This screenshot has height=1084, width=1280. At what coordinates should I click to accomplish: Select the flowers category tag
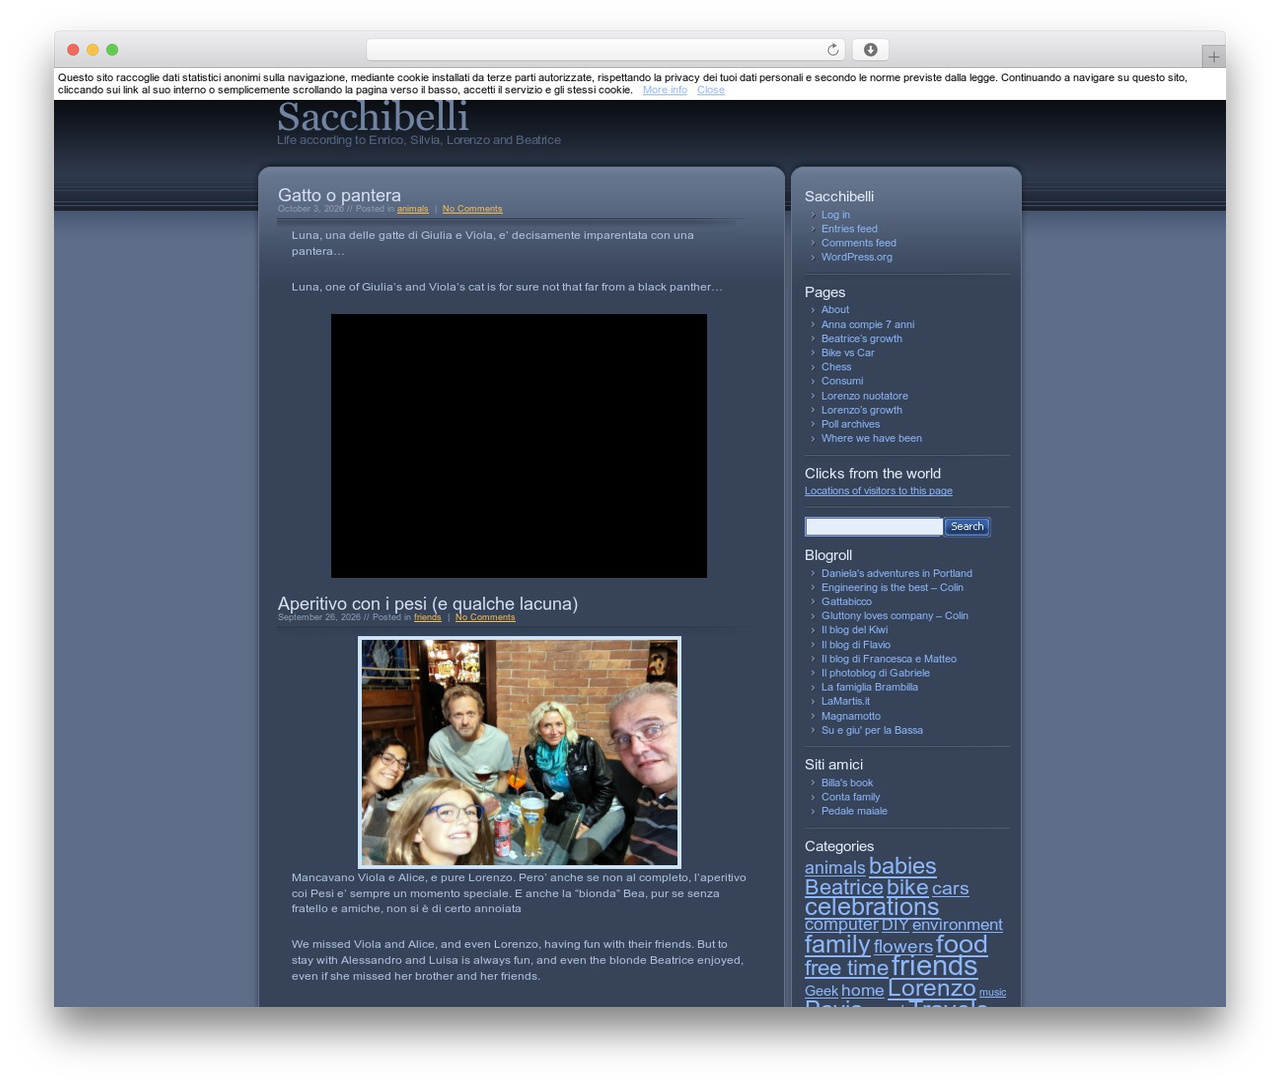coord(903,946)
